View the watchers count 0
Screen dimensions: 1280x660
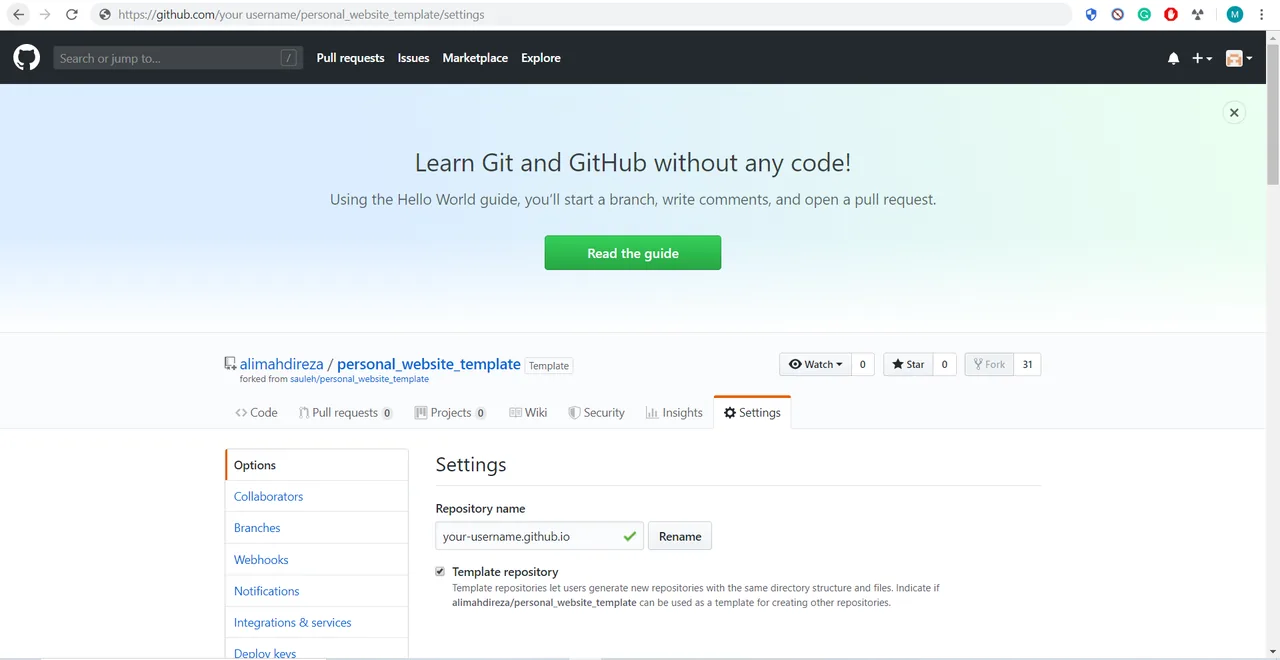[x=863, y=364]
